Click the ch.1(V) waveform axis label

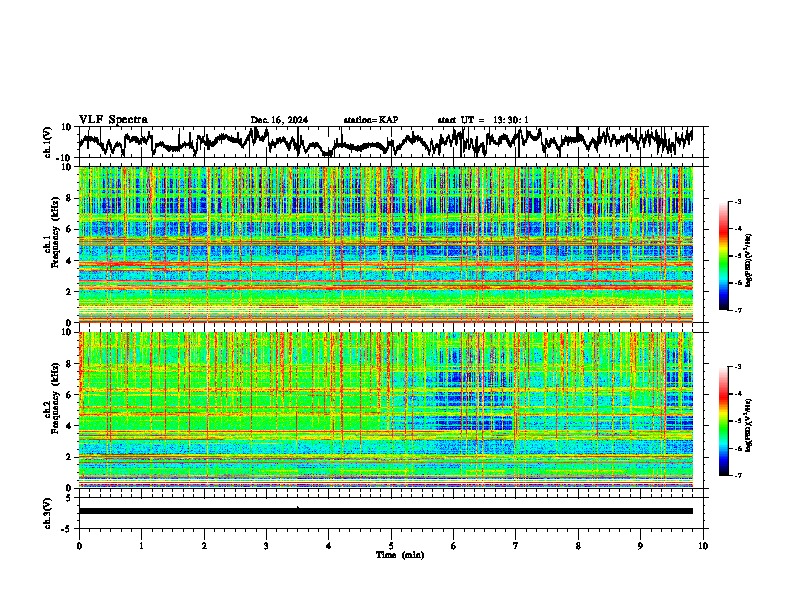pyautogui.click(x=48, y=142)
